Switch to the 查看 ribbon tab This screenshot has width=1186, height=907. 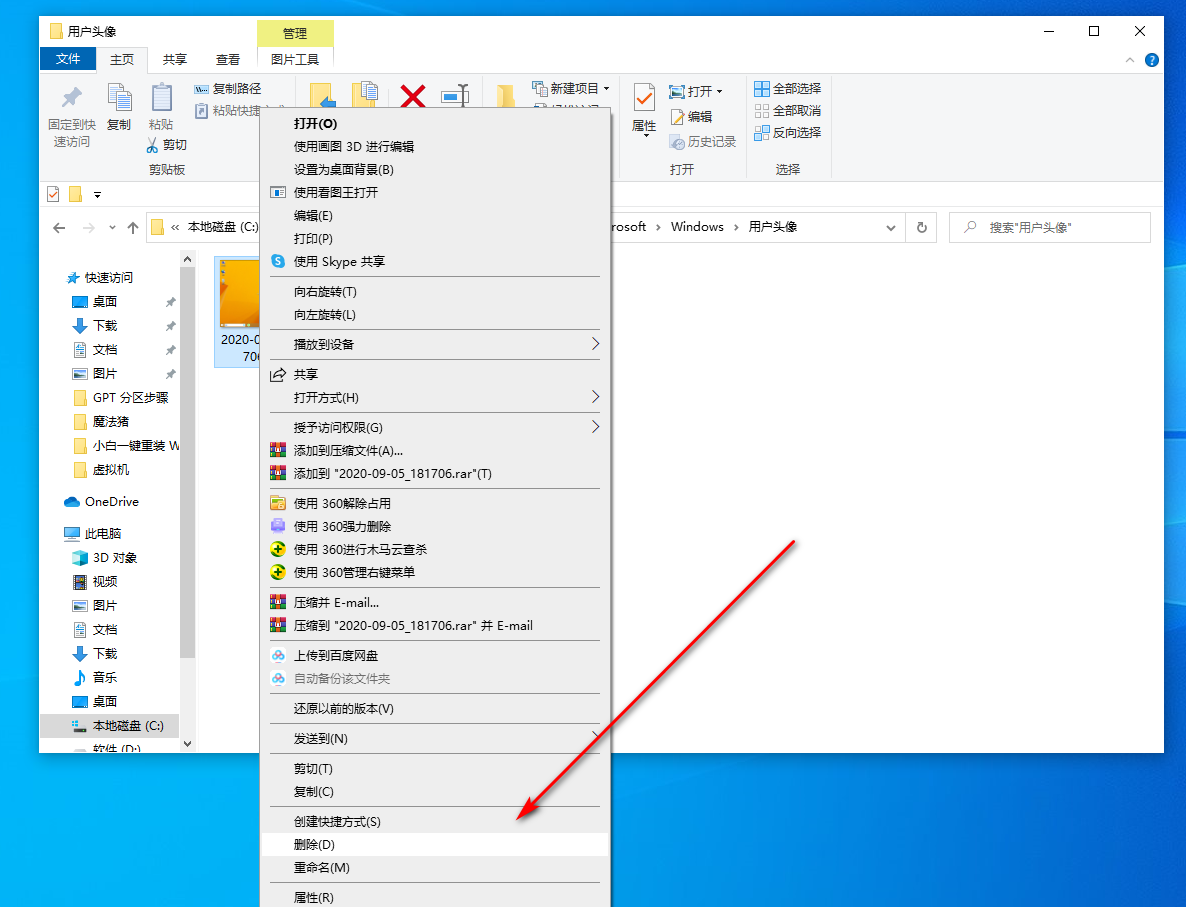pyautogui.click(x=227, y=59)
